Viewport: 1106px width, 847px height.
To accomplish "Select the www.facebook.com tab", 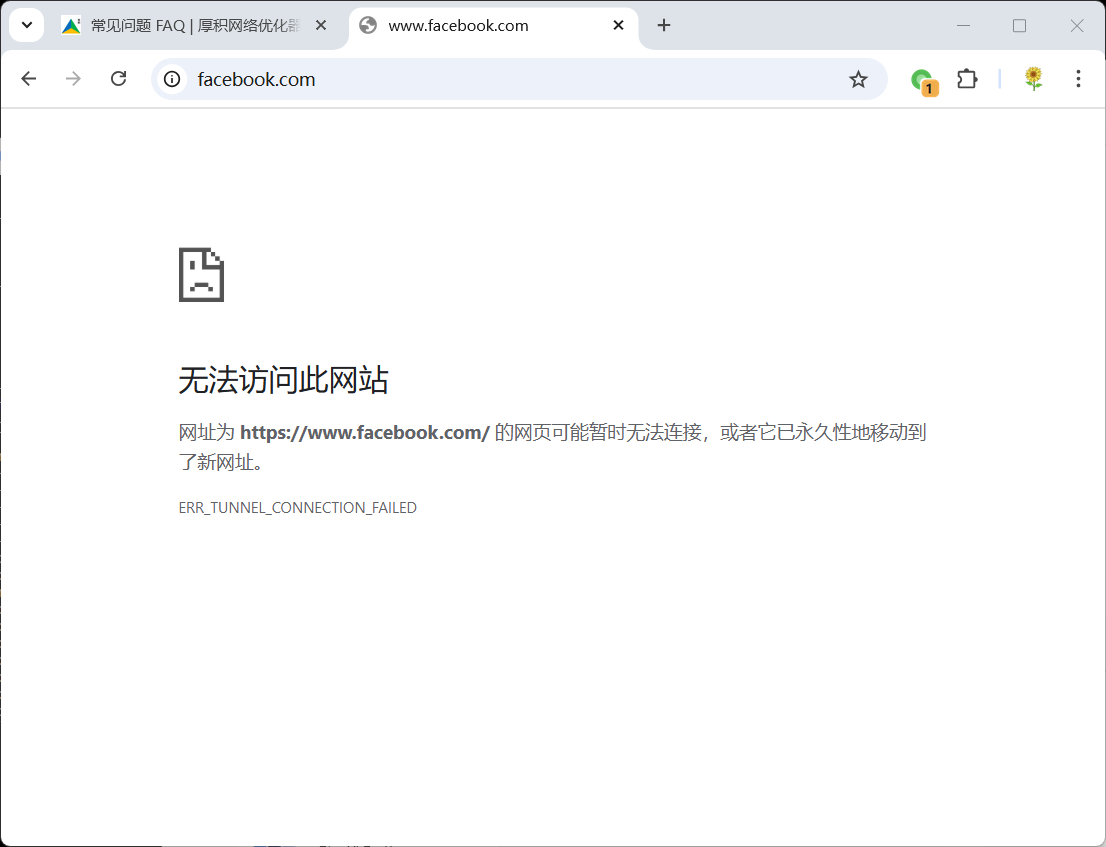I will click(470, 26).
